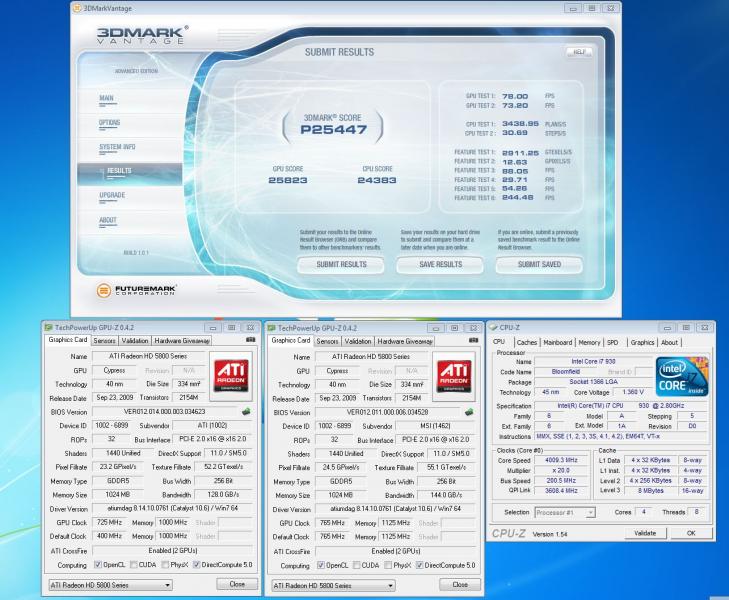
Task: Click the Submit Results button
Action: 341,264
